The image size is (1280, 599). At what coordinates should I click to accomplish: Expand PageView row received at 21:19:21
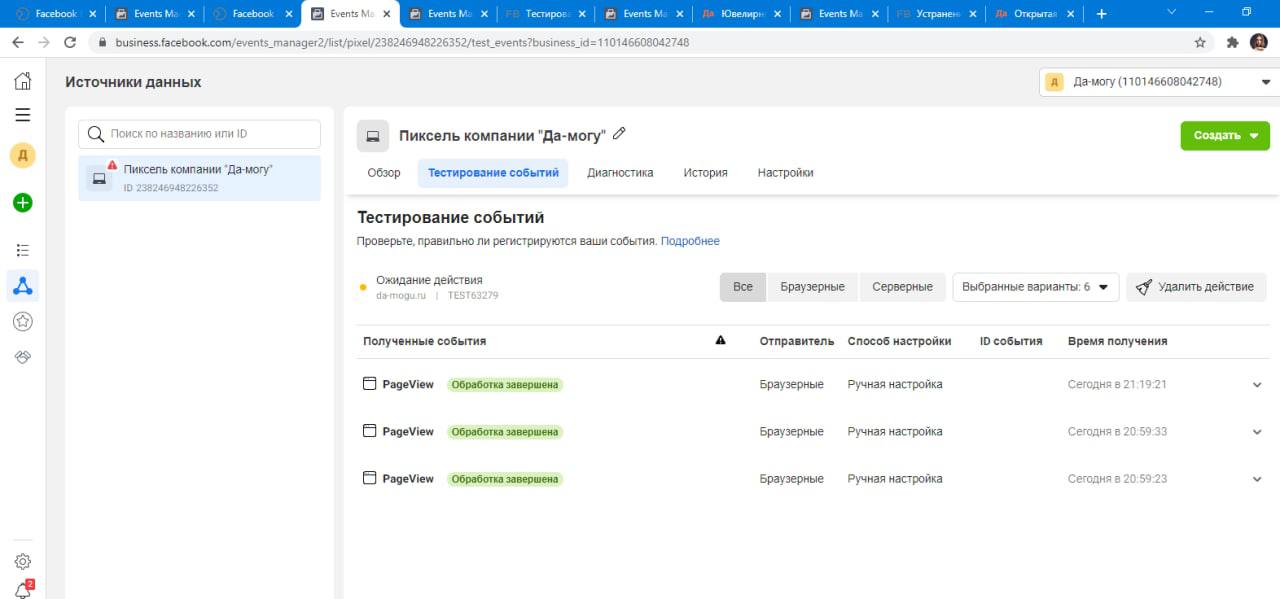coord(1257,385)
